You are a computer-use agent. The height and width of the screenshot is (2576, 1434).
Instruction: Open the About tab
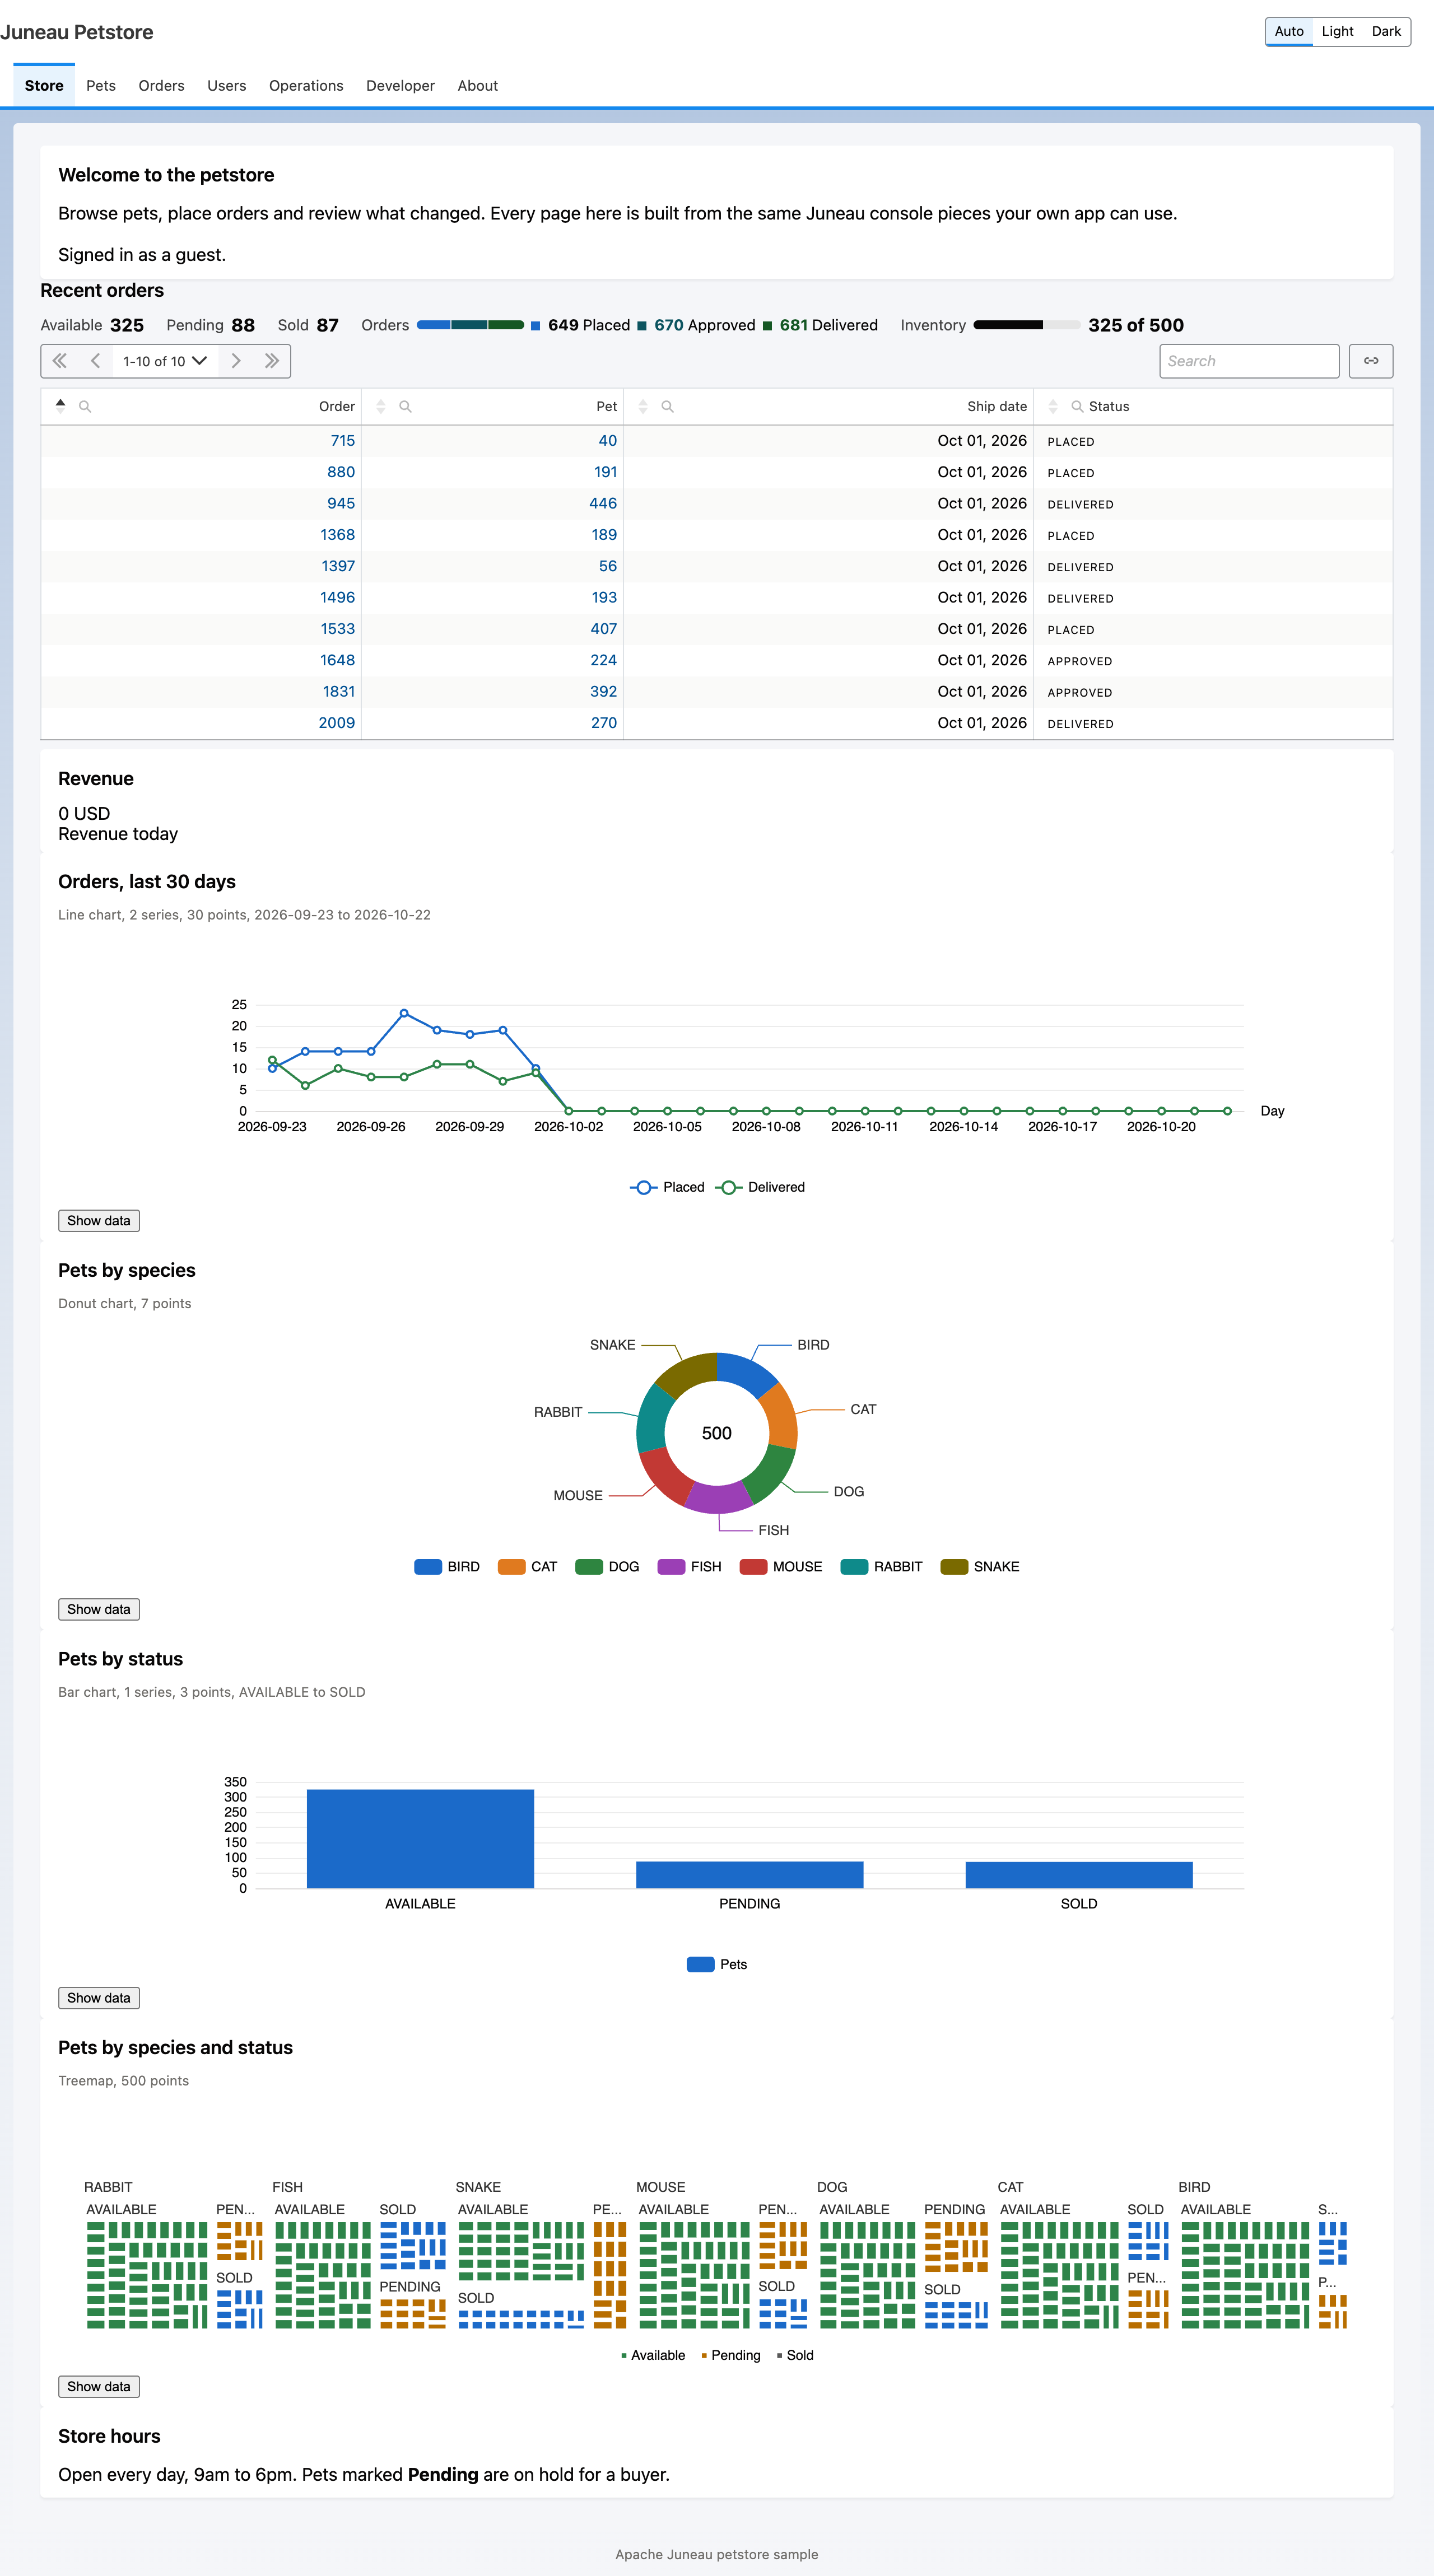point(477,86)
